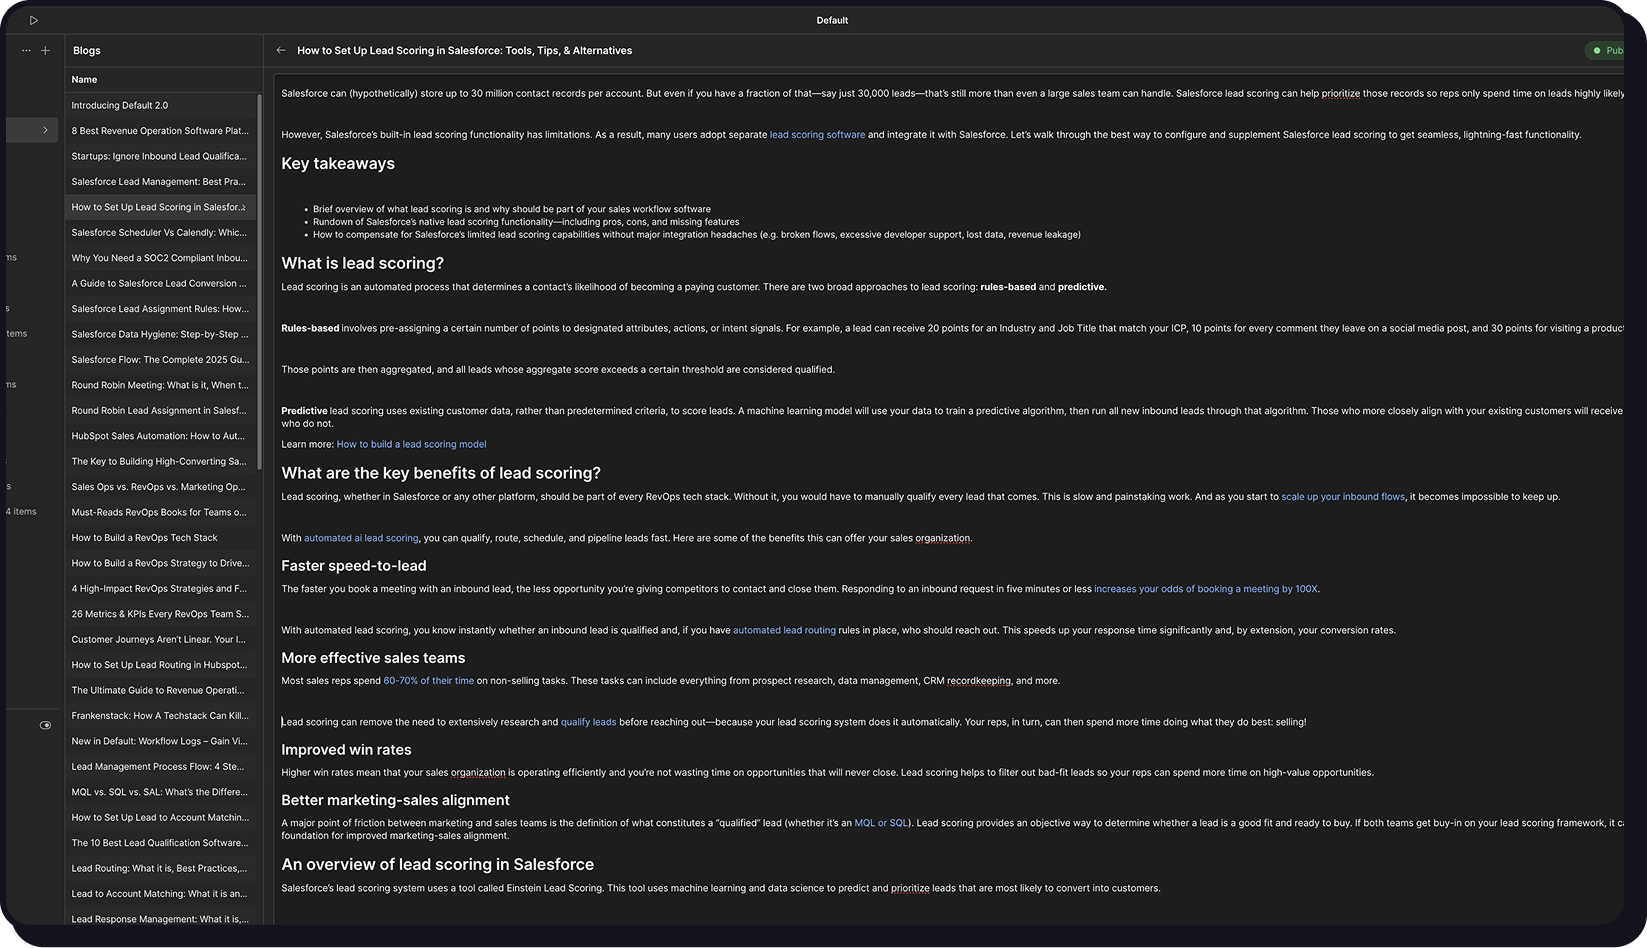Select The Ultimate Guide to Revenue Operati... row
Viewport: 1647px width, 948px height.
point(160,690)
